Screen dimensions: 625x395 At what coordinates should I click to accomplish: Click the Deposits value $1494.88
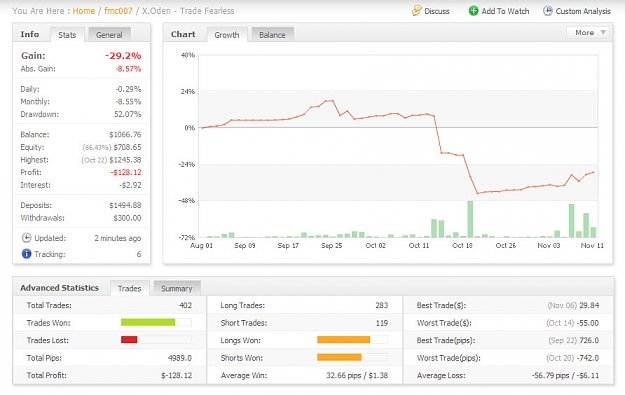(125, 205)
